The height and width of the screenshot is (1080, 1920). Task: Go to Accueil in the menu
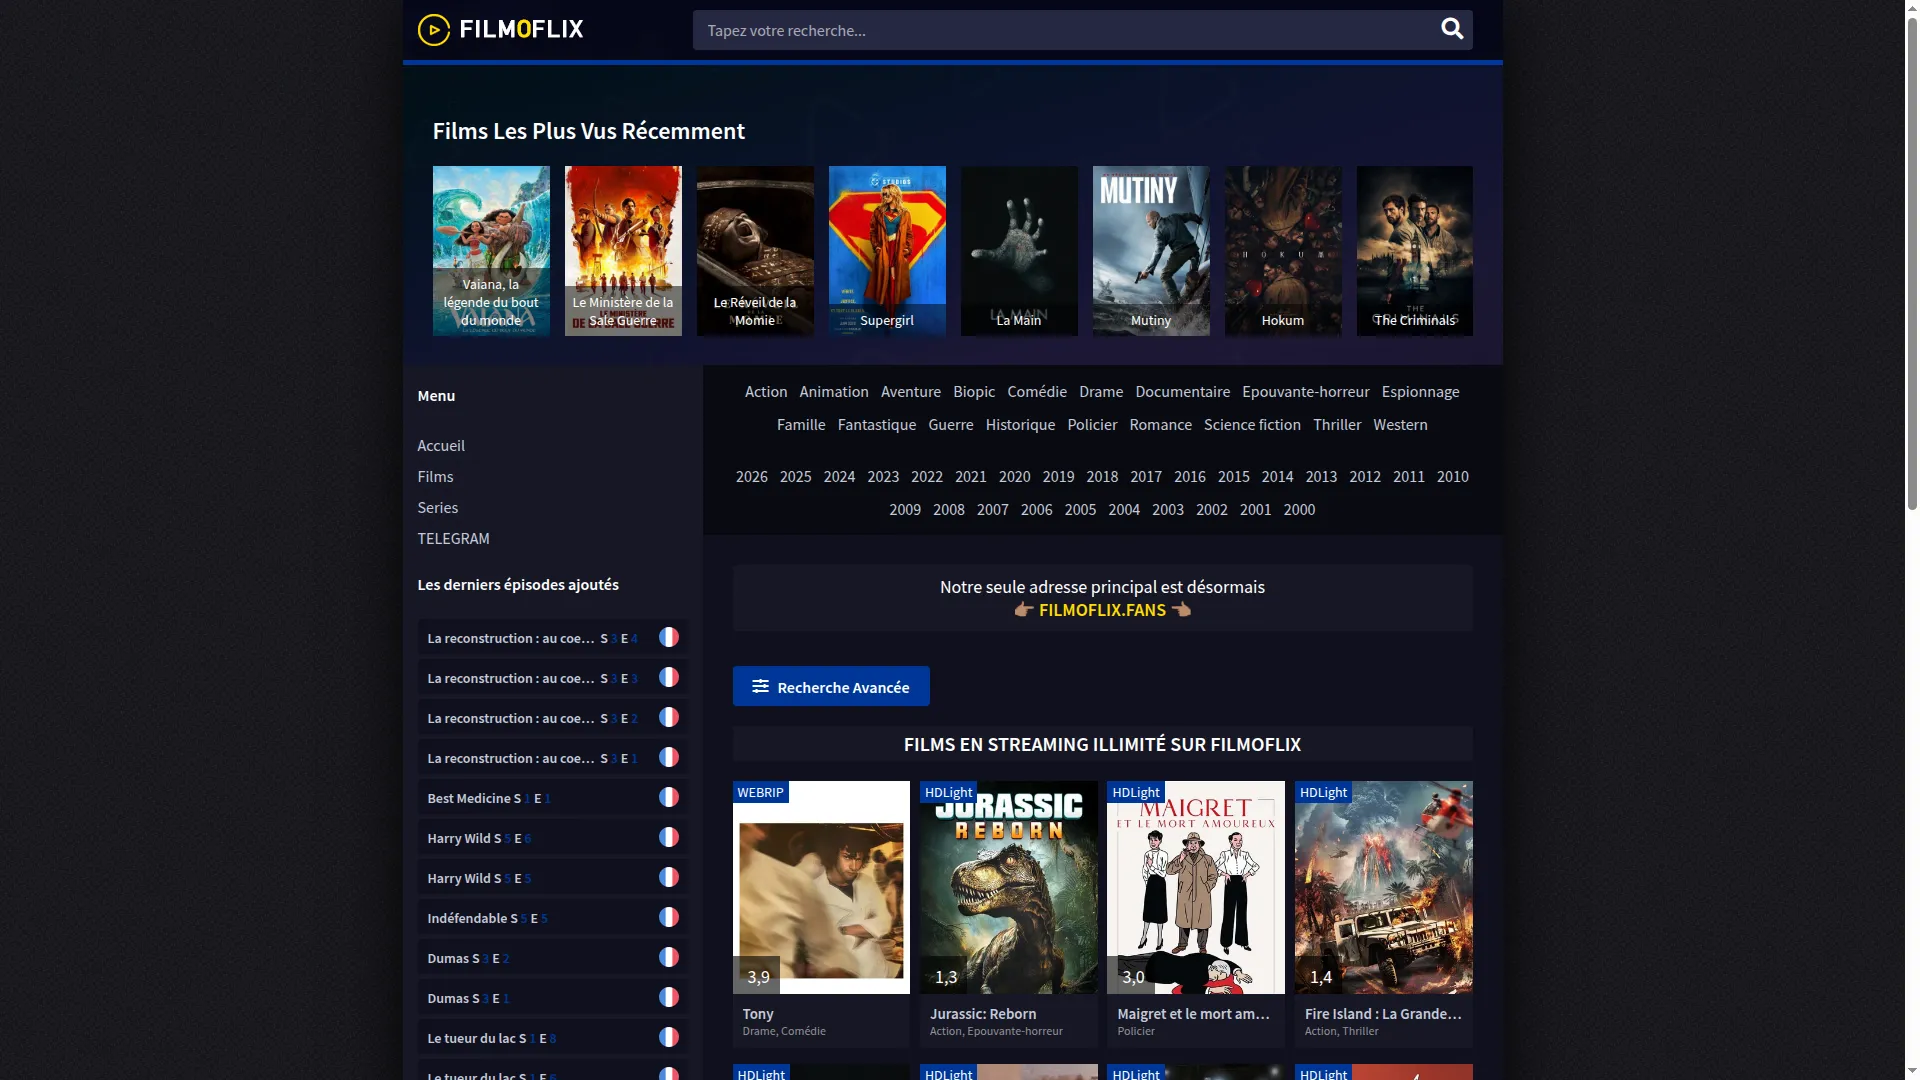click(x=441, y=445)
